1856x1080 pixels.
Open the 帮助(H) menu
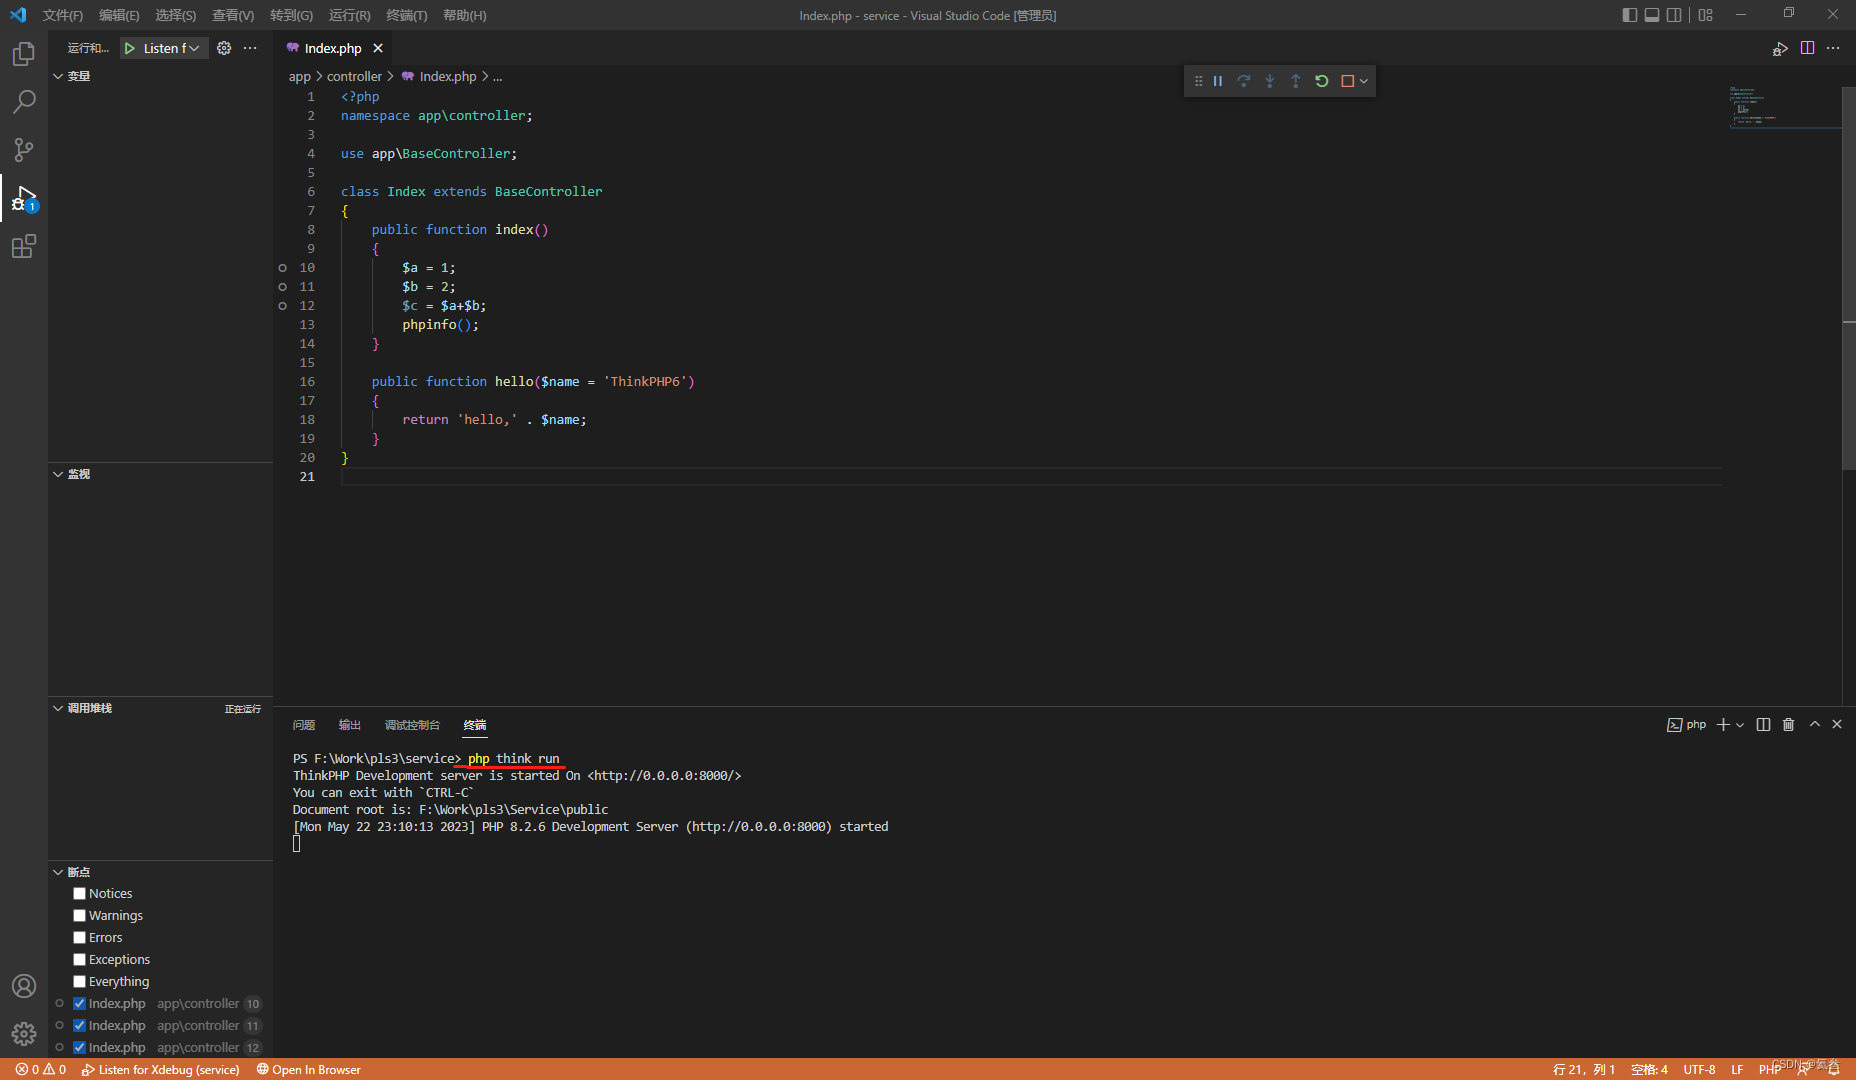pos(464,15)
